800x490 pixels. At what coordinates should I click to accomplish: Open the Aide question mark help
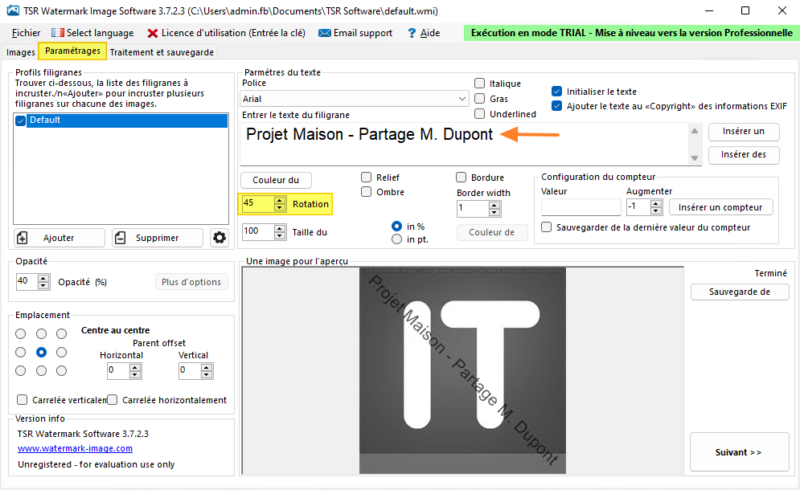pyautogui.click(x=411, y=33)
